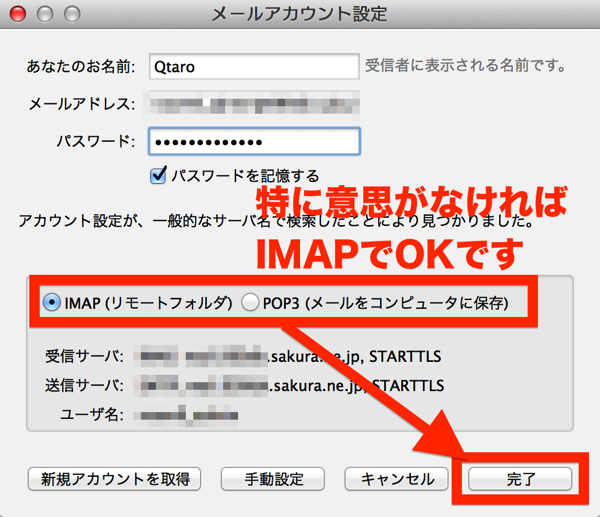Select the IMAP (リモートフォルダ) radio button

52,303
